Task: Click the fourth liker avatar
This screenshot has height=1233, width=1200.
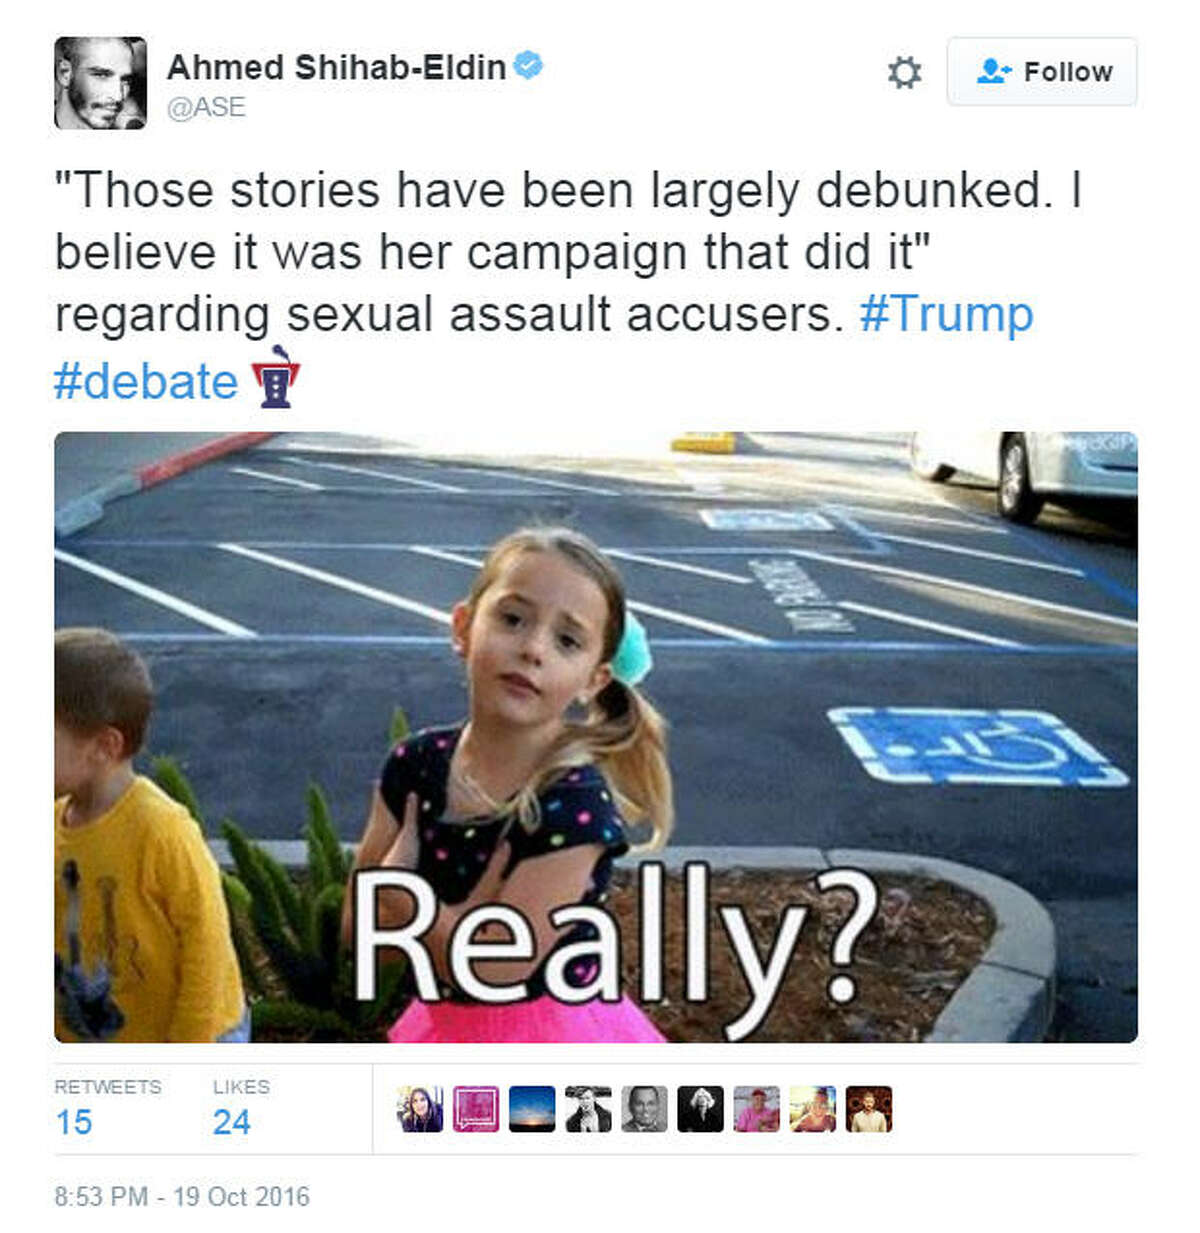Action: coord(588,1109)
